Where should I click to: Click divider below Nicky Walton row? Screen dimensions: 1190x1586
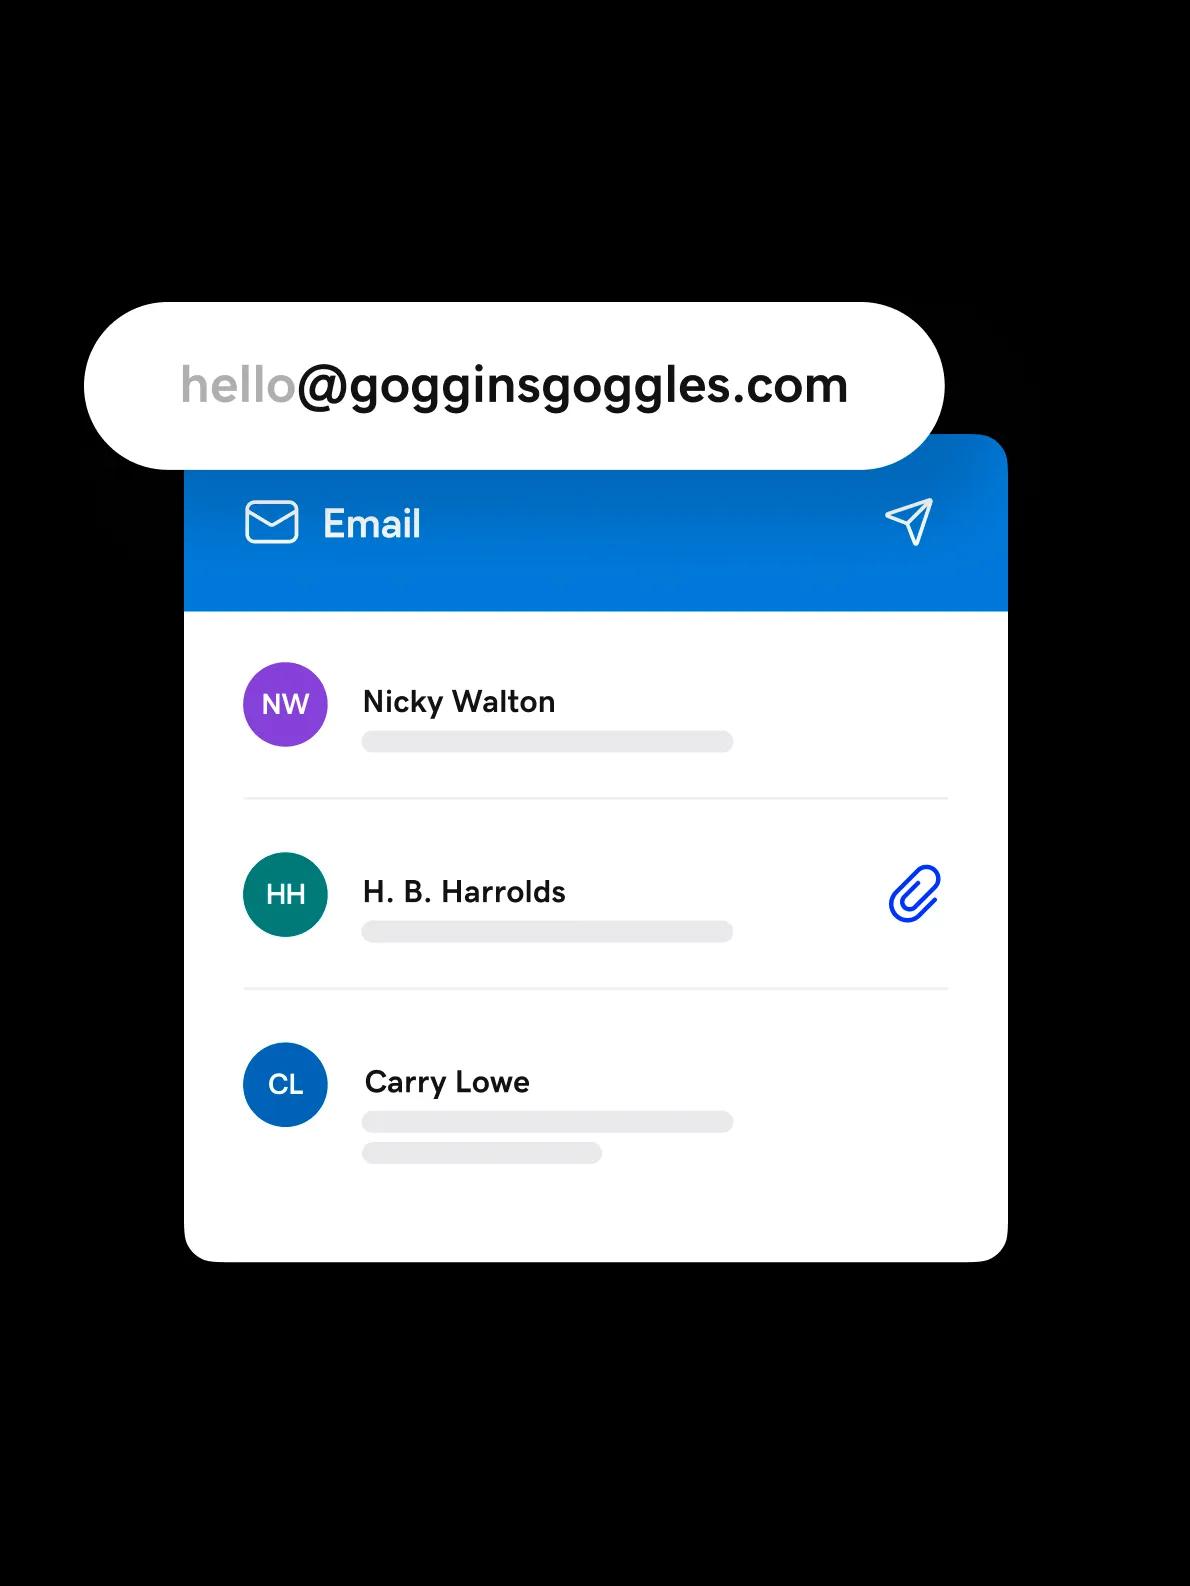[x=595, y=798]
